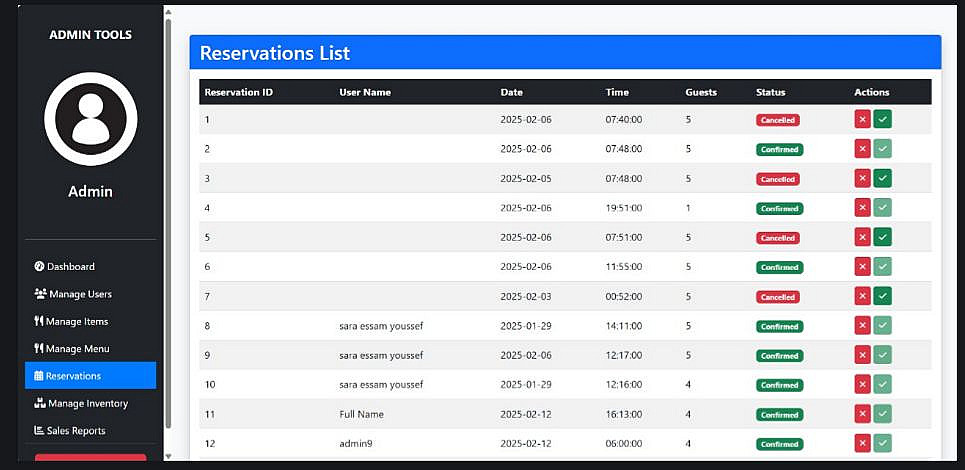Click the Admin profile avatar
The image size is (965, 470).
pos(90,119)
